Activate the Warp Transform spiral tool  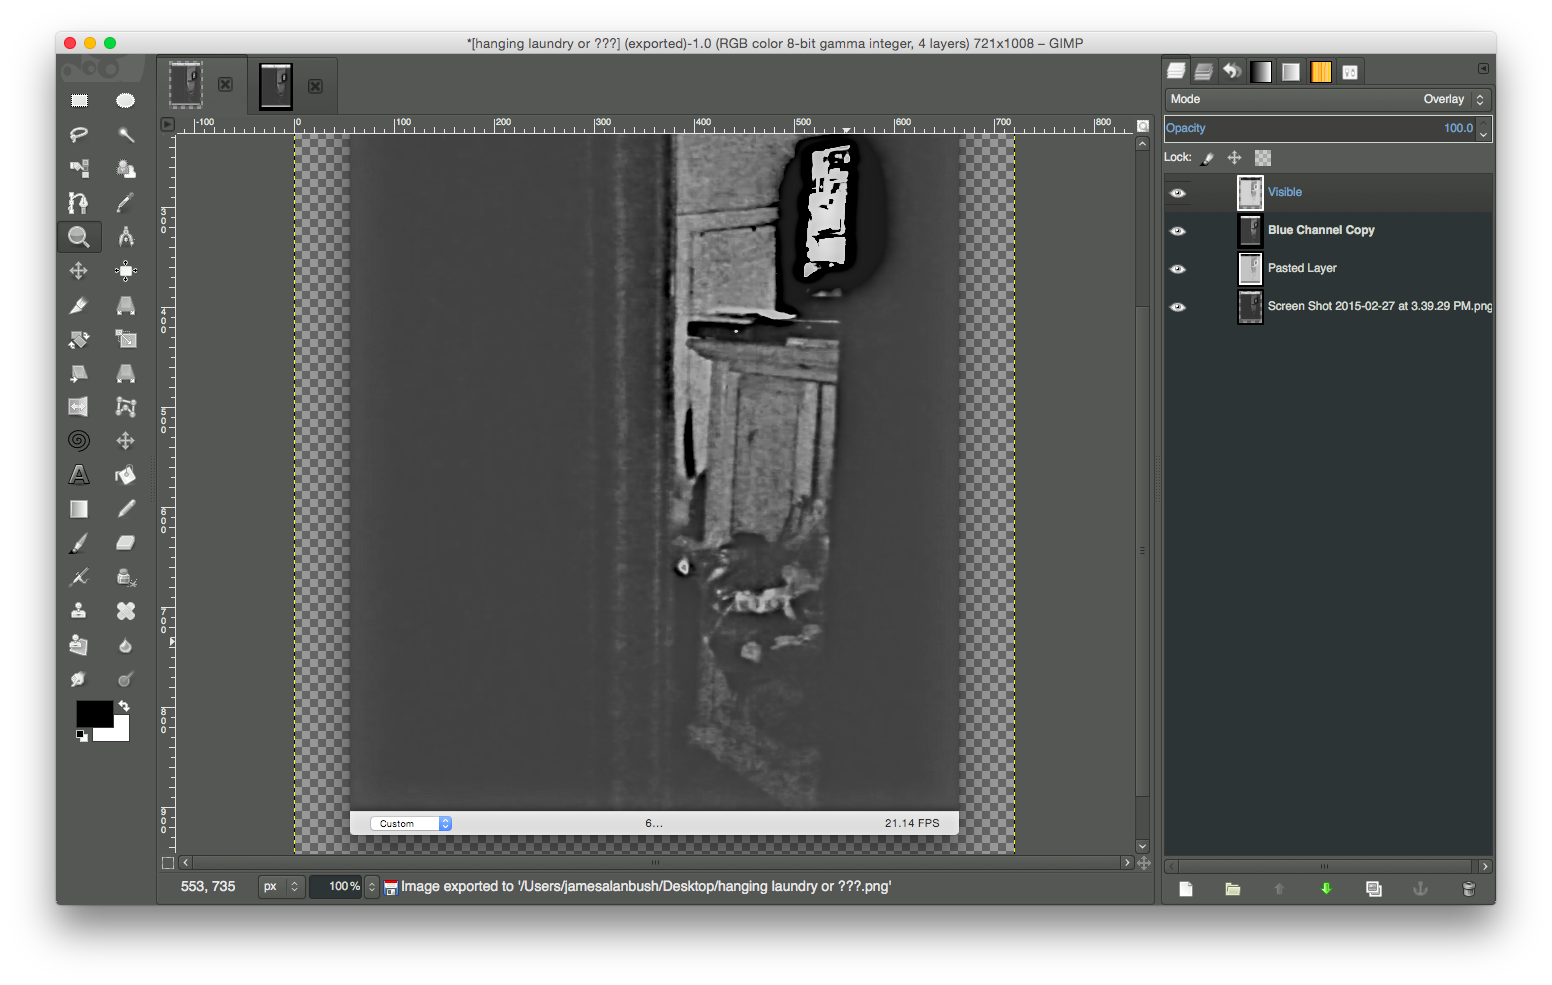coord(79,441)
